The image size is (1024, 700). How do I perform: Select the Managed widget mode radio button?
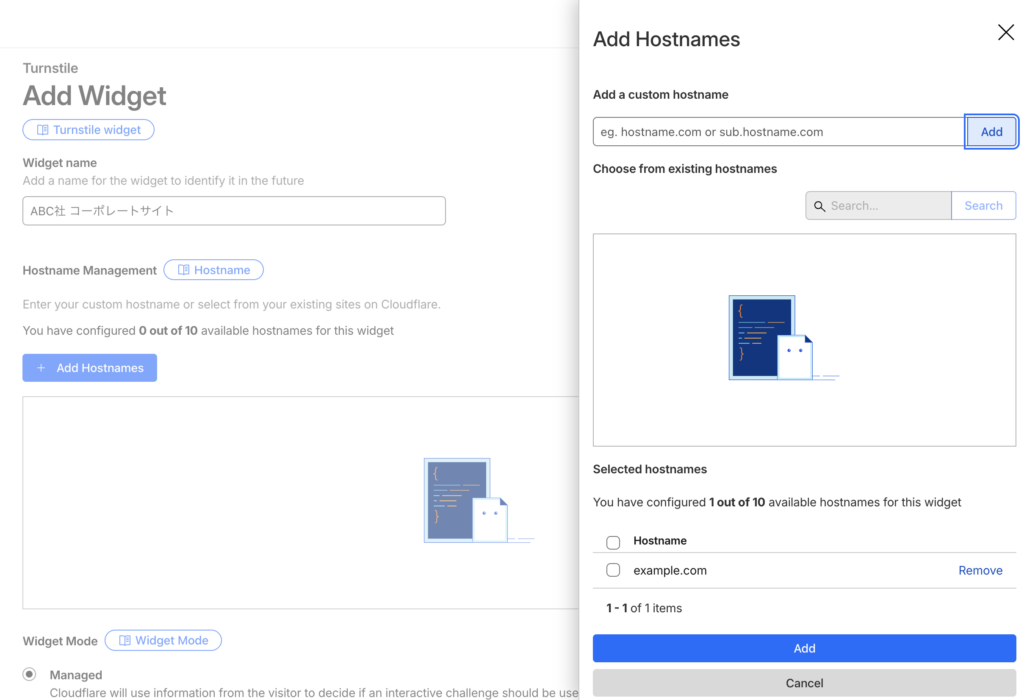point(29,675)
